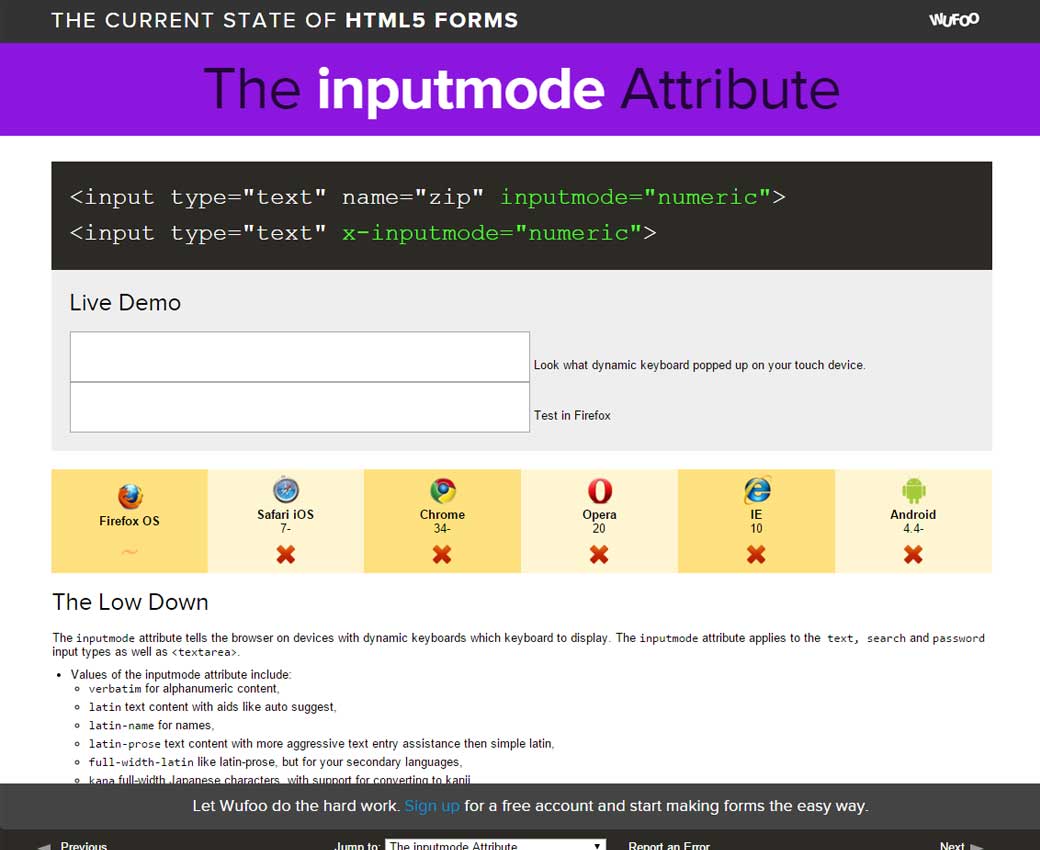Click the Opera browser icon
The width and height of the screenshot is (1040, 850).
599,490
